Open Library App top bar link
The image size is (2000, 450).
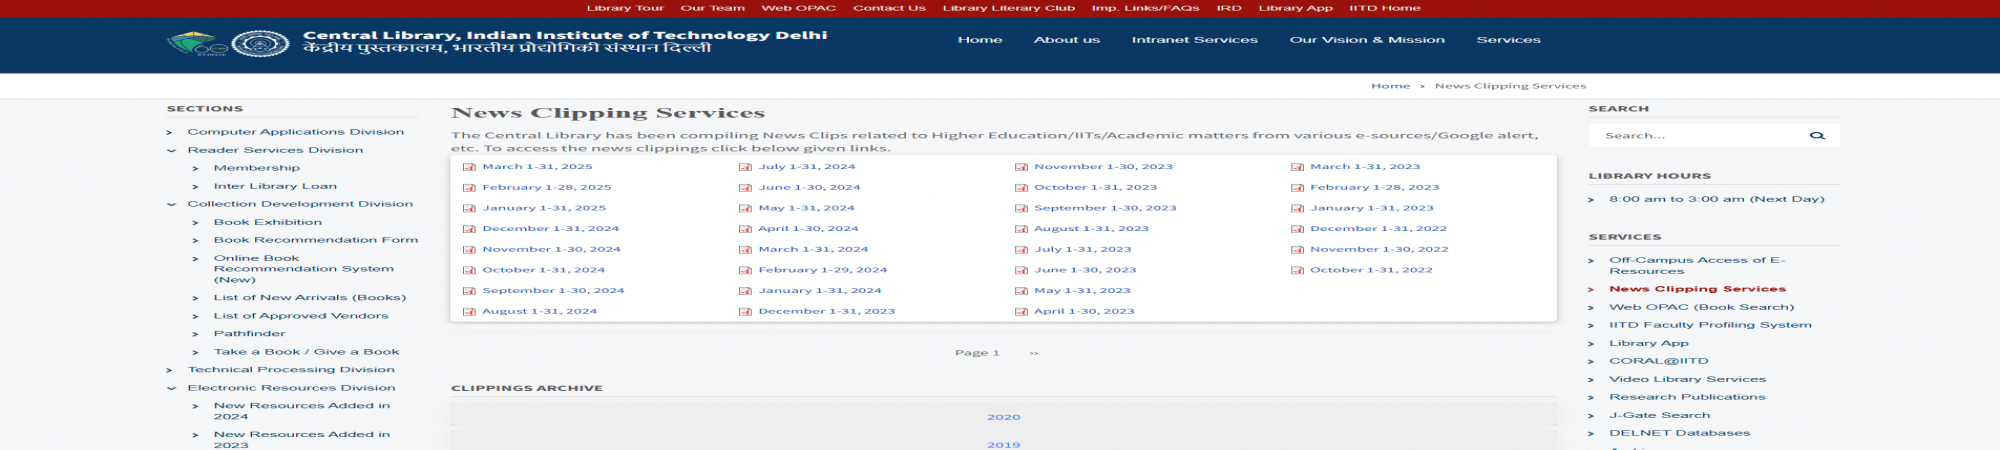click(1295, 8)
